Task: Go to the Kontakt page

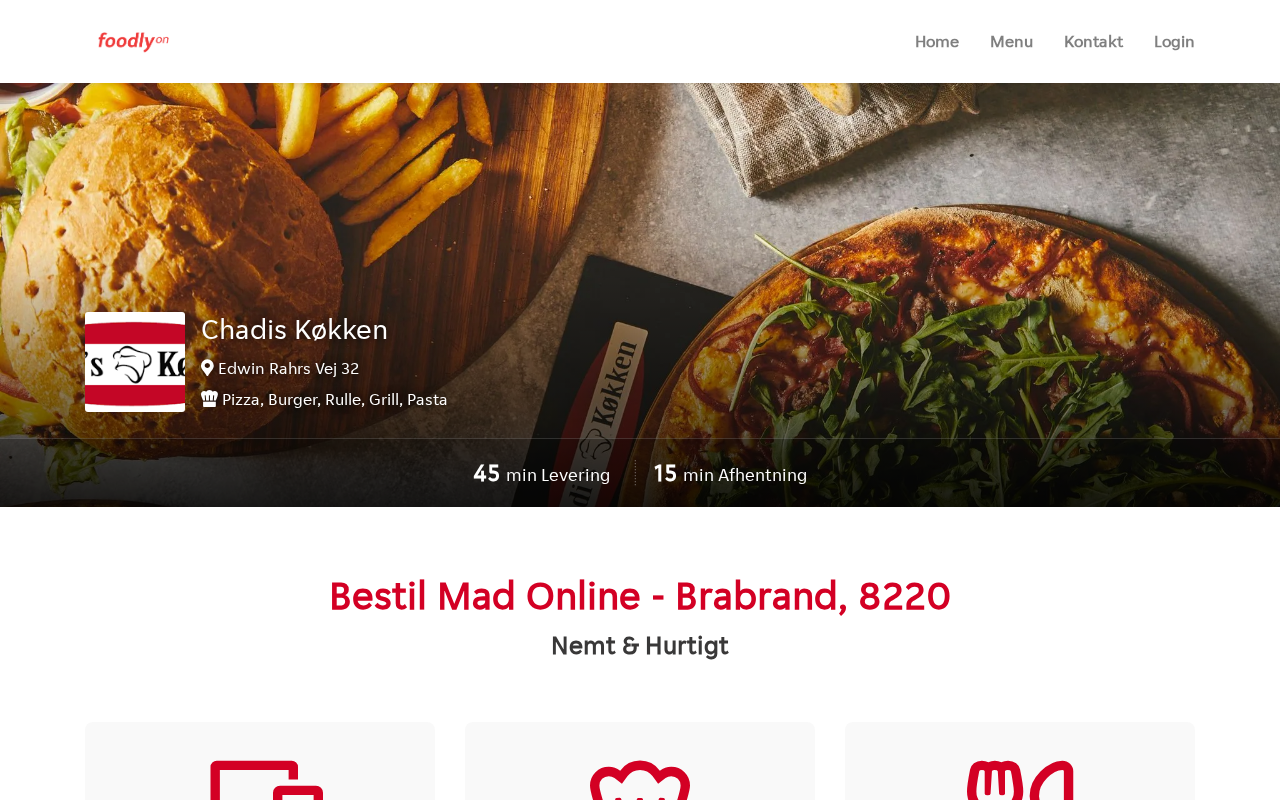Action: point(1093,41)
